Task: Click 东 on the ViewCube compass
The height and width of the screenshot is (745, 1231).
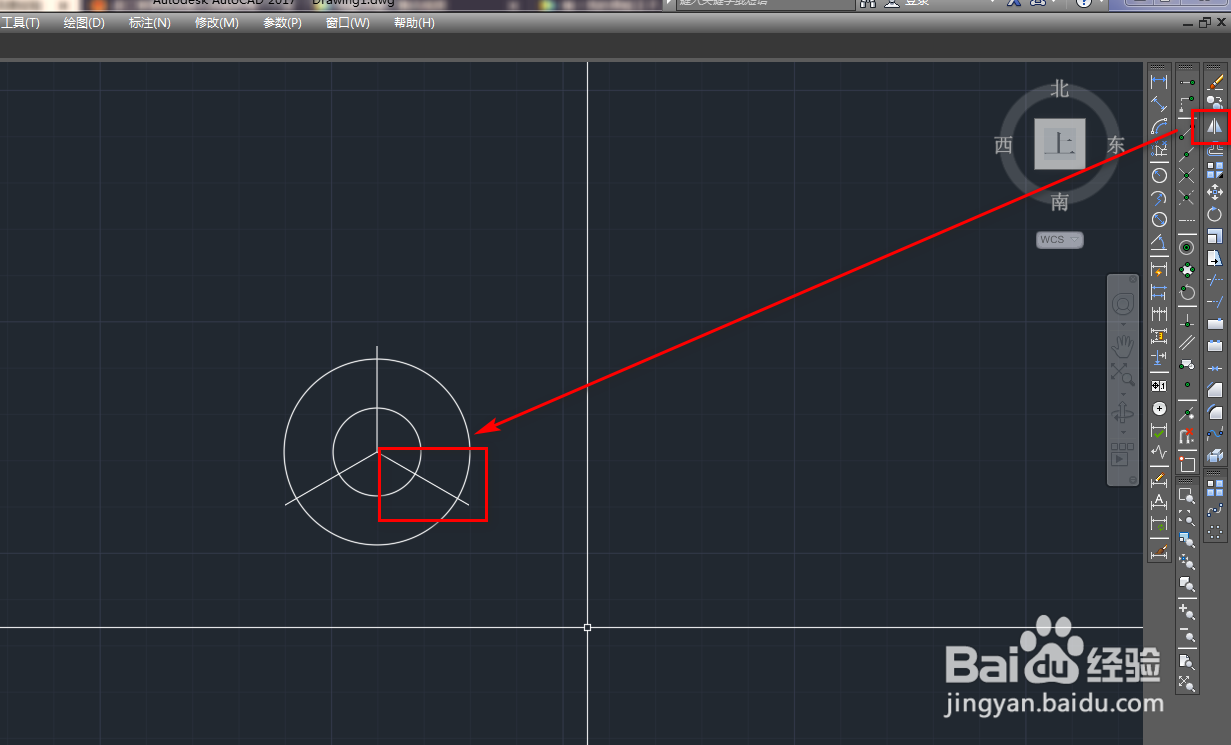Action: coord(1116,145)
